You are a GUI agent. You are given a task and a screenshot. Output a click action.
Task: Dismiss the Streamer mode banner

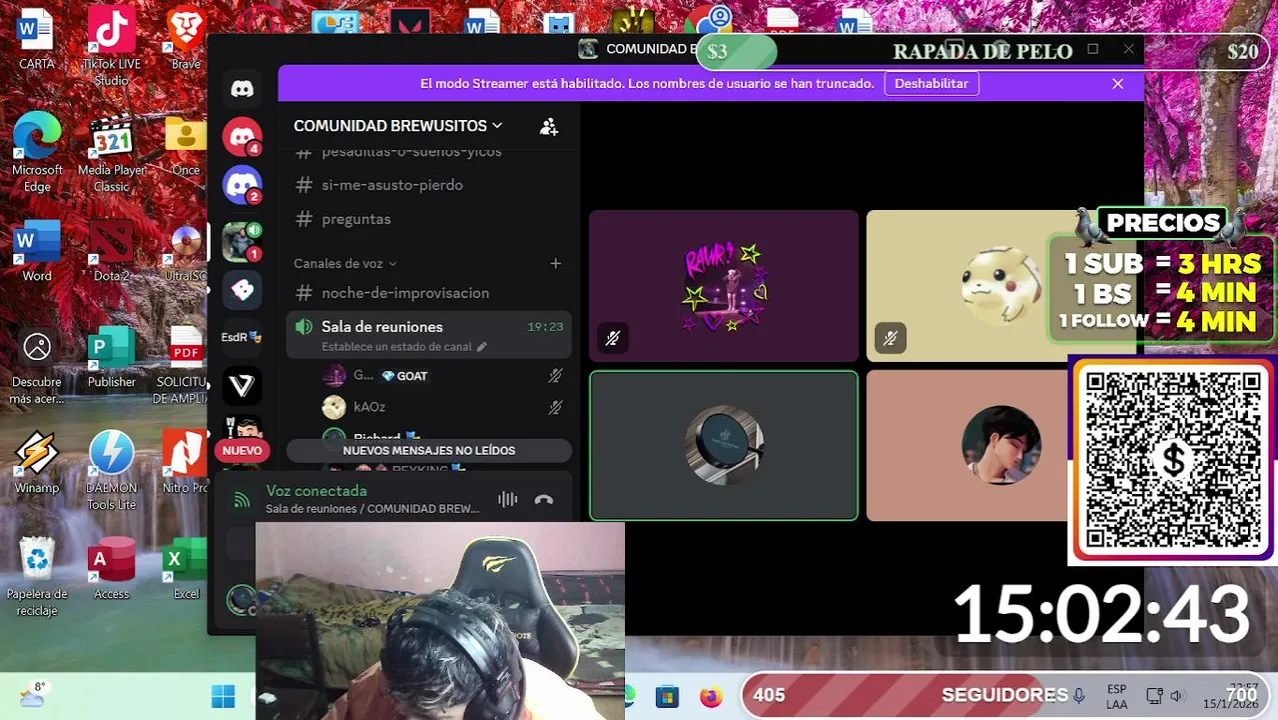coord(1118,84)
